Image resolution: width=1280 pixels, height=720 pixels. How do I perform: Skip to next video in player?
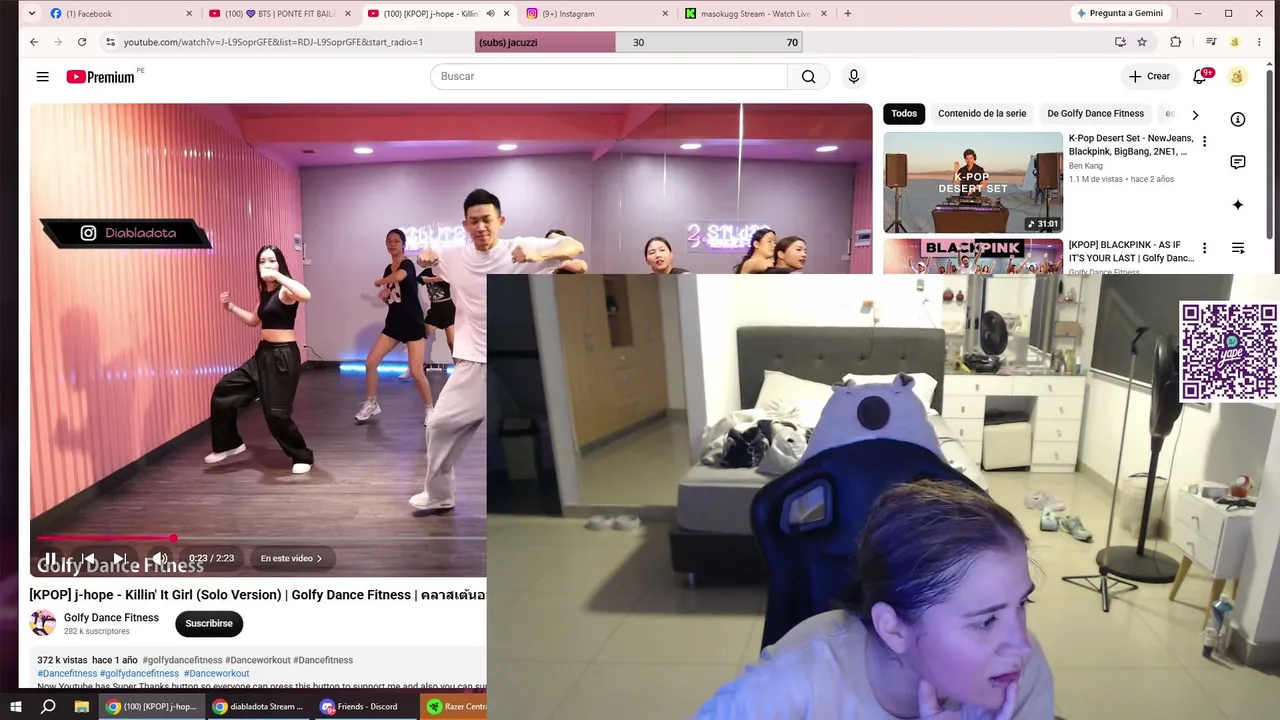point(120,559)
